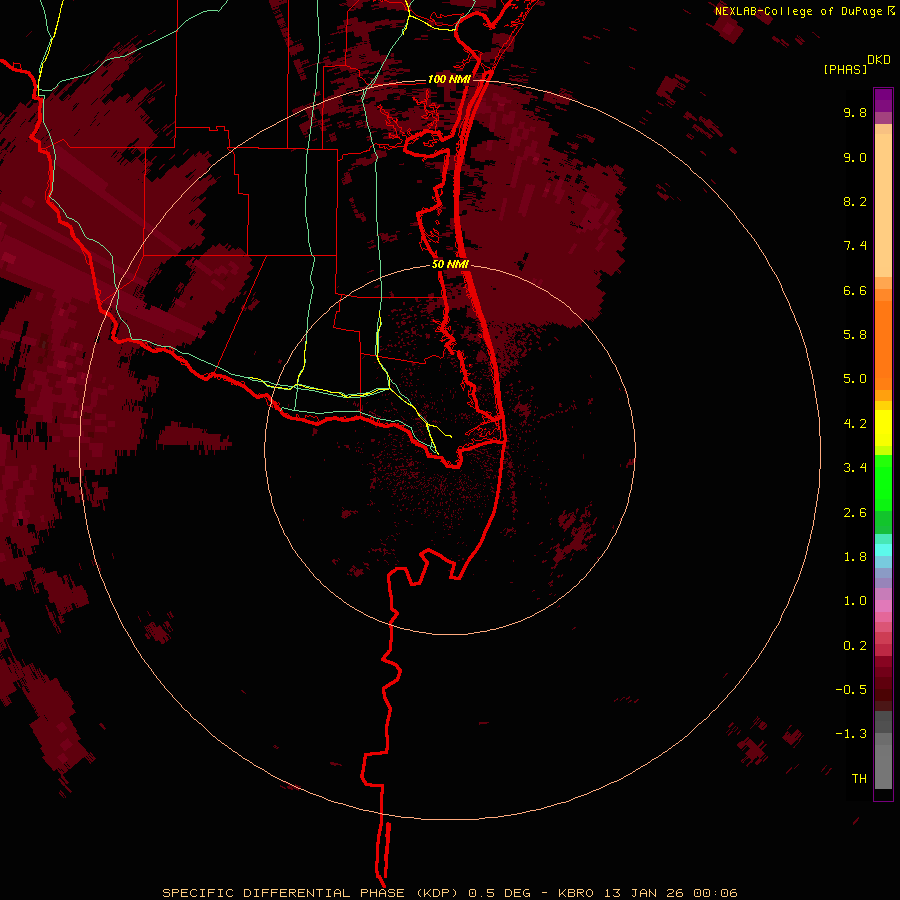Click the bright green color bar segment
Image resolution: width=900 pixels, height=900 pixels.
pyautogui.click(x=883, y=485)
